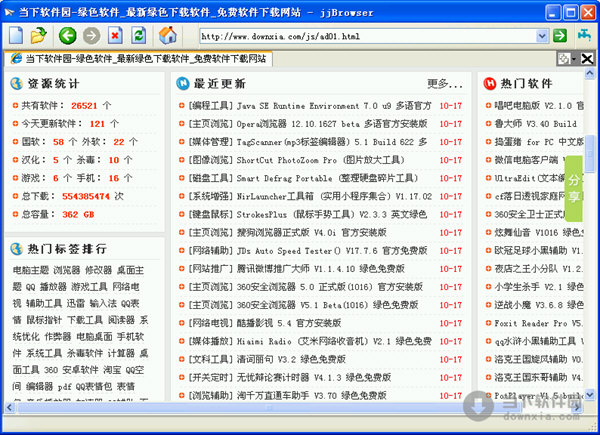The image size is (600, 435).
Task: Open 360安全卫士正式版 hot software link
Action: pyautogui.click(x=530, y=214)
